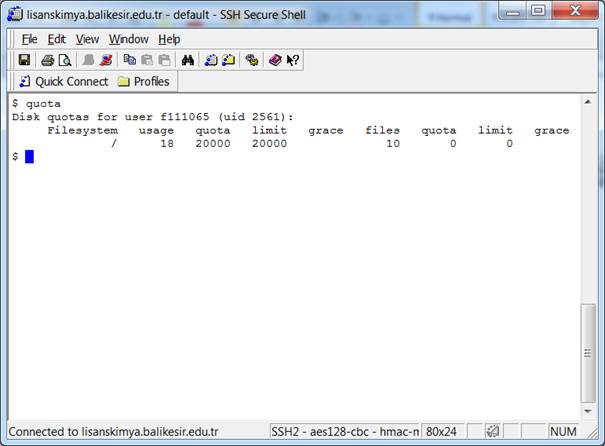The width and height of the screenshot is (605, 446).
Task: Click the Quick Connect button
Action: (x=63, y=82)
